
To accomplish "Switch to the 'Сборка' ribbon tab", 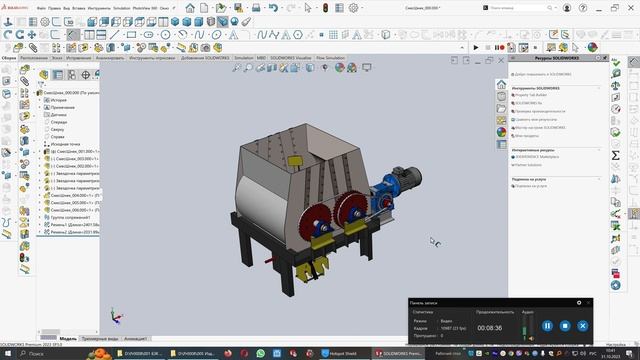I will click(x=9, y=58).
